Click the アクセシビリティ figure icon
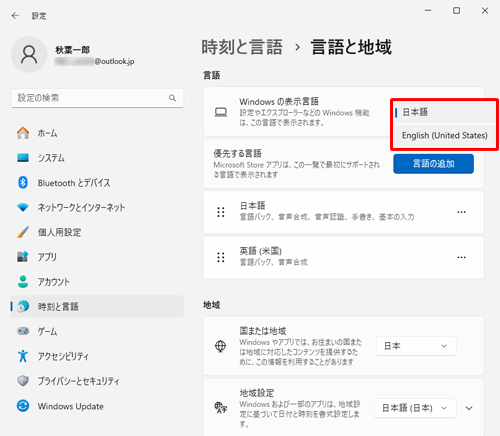 coord(23,356)
